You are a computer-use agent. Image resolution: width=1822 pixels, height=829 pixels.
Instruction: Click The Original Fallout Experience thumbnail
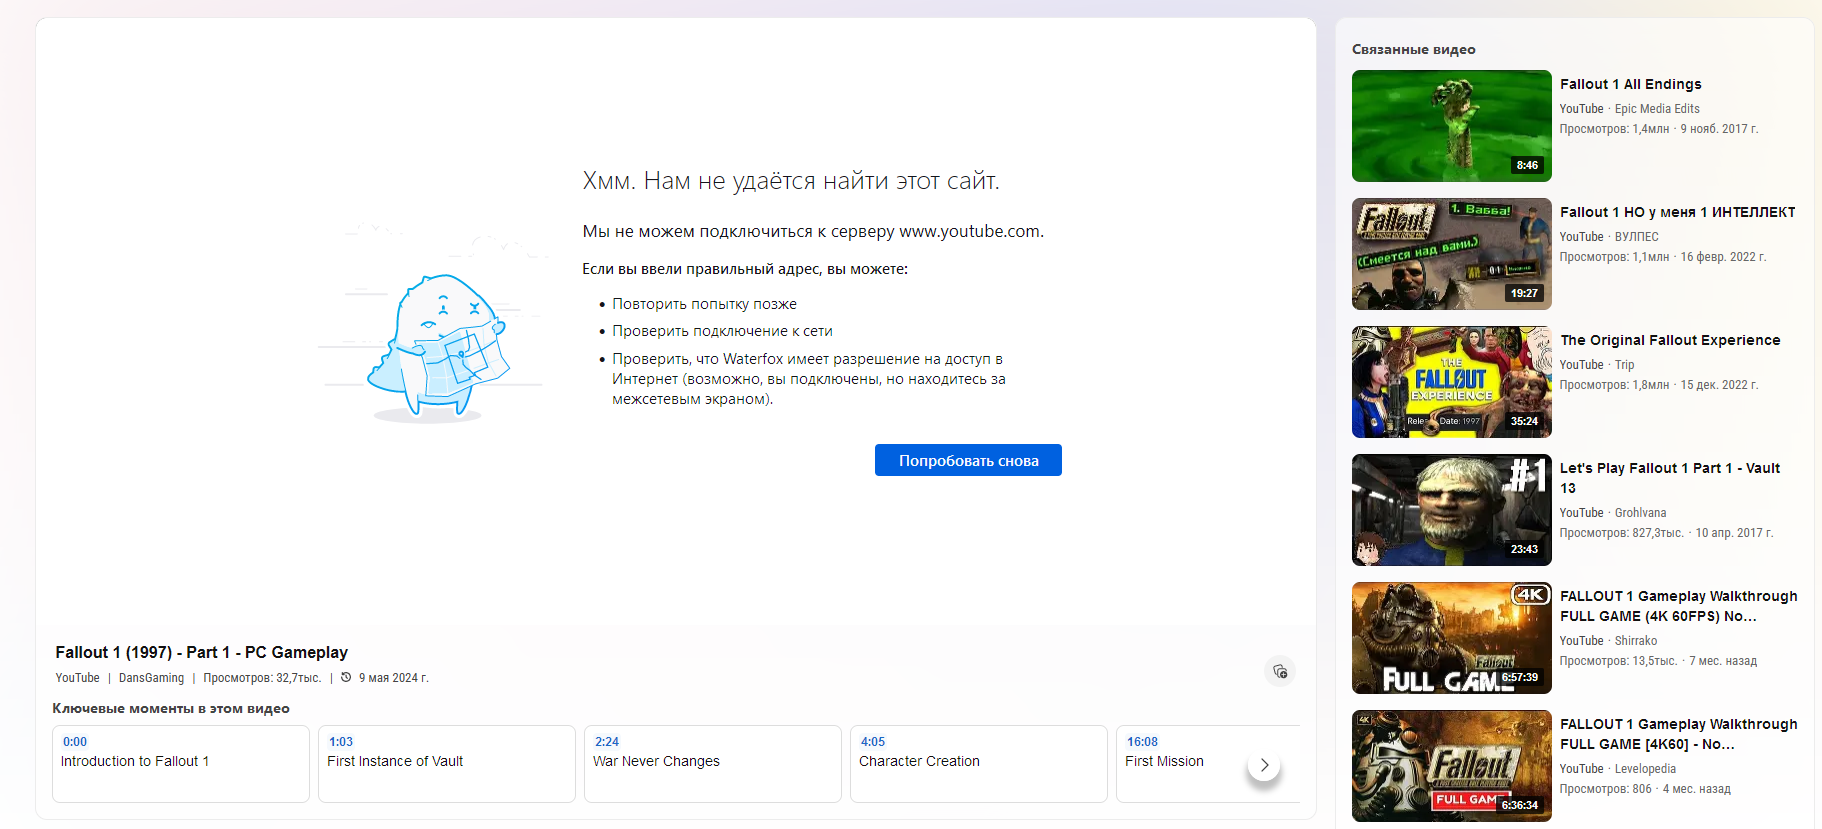1451,382
